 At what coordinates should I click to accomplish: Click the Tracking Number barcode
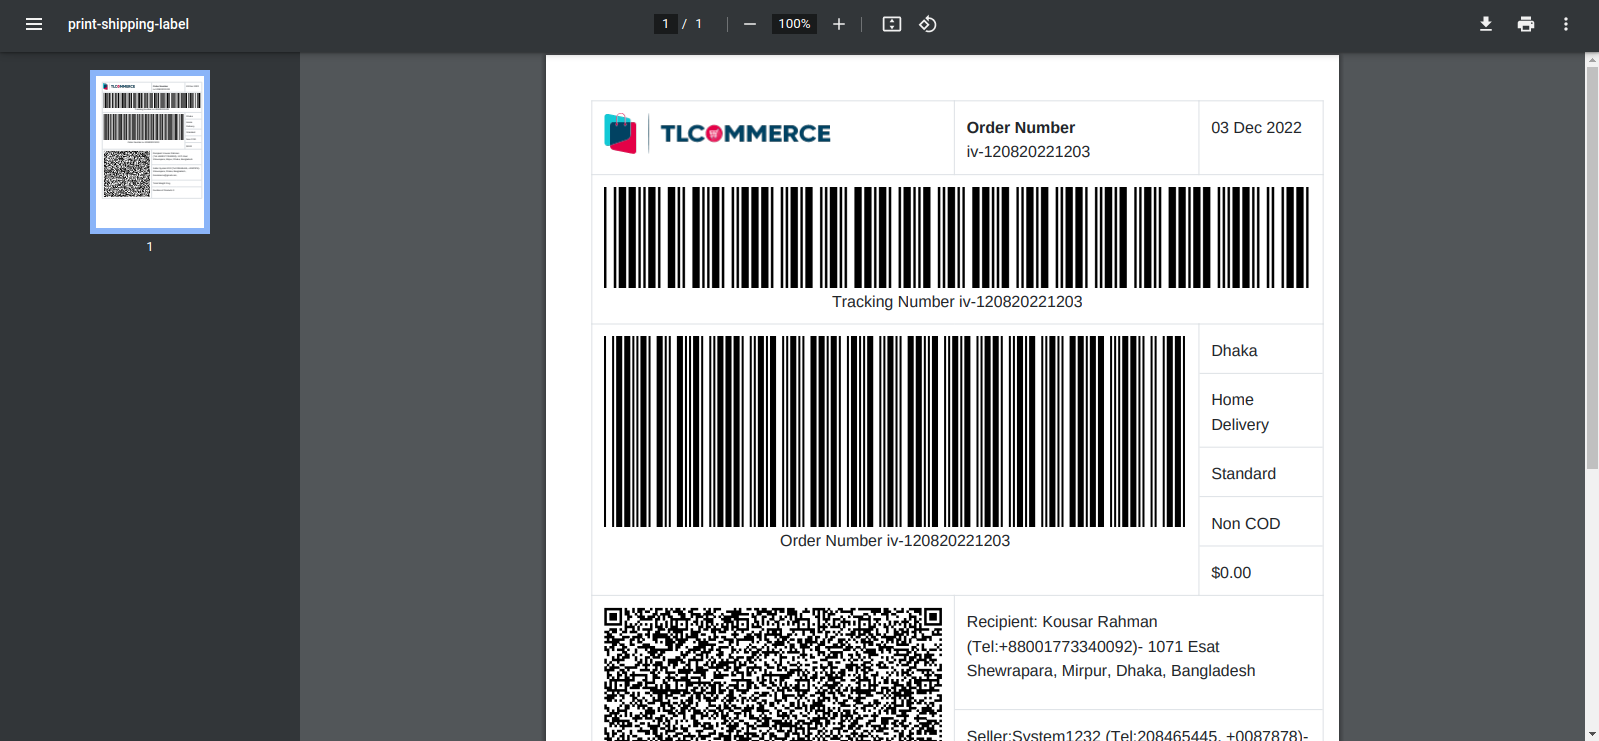coord(956,237)
